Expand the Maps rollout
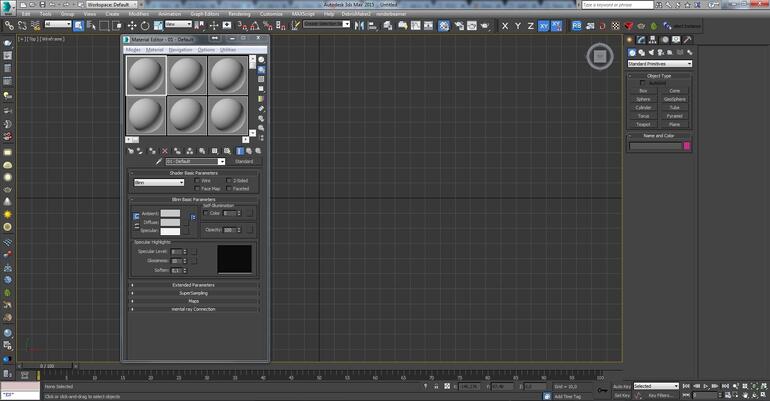770x401 pixels. 194,301
